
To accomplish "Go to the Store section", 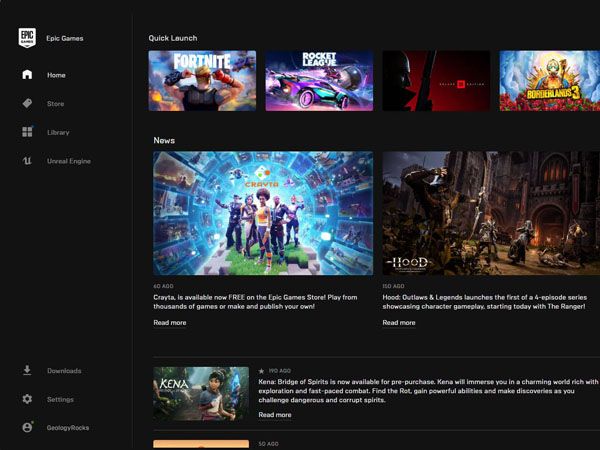I will 55,104.
